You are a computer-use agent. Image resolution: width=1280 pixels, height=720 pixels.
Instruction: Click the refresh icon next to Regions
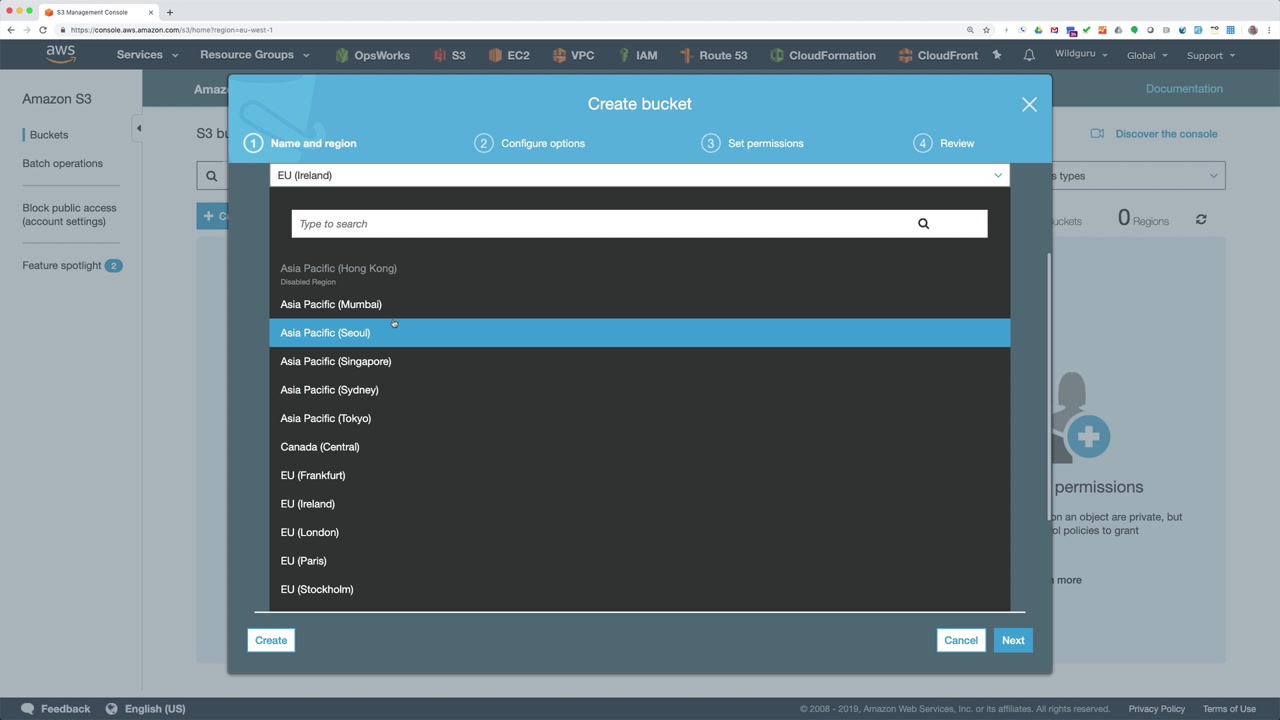click(1201, 219)
